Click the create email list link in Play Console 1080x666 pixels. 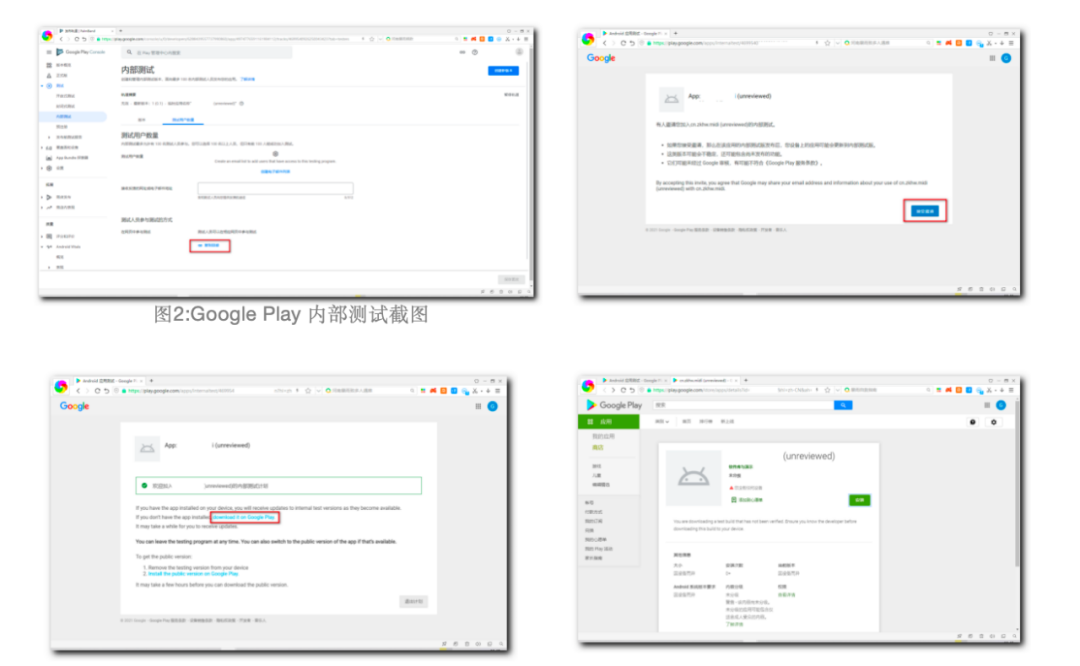pyautogui.click(x=275, y=171)
